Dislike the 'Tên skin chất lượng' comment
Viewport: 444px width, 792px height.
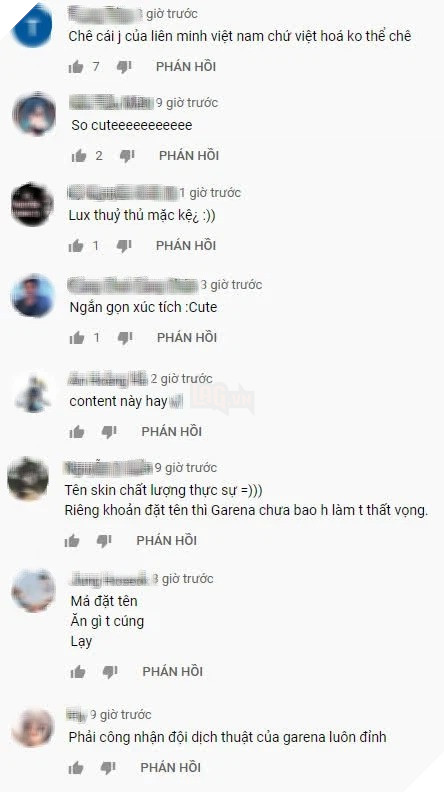tap(104, 541)
